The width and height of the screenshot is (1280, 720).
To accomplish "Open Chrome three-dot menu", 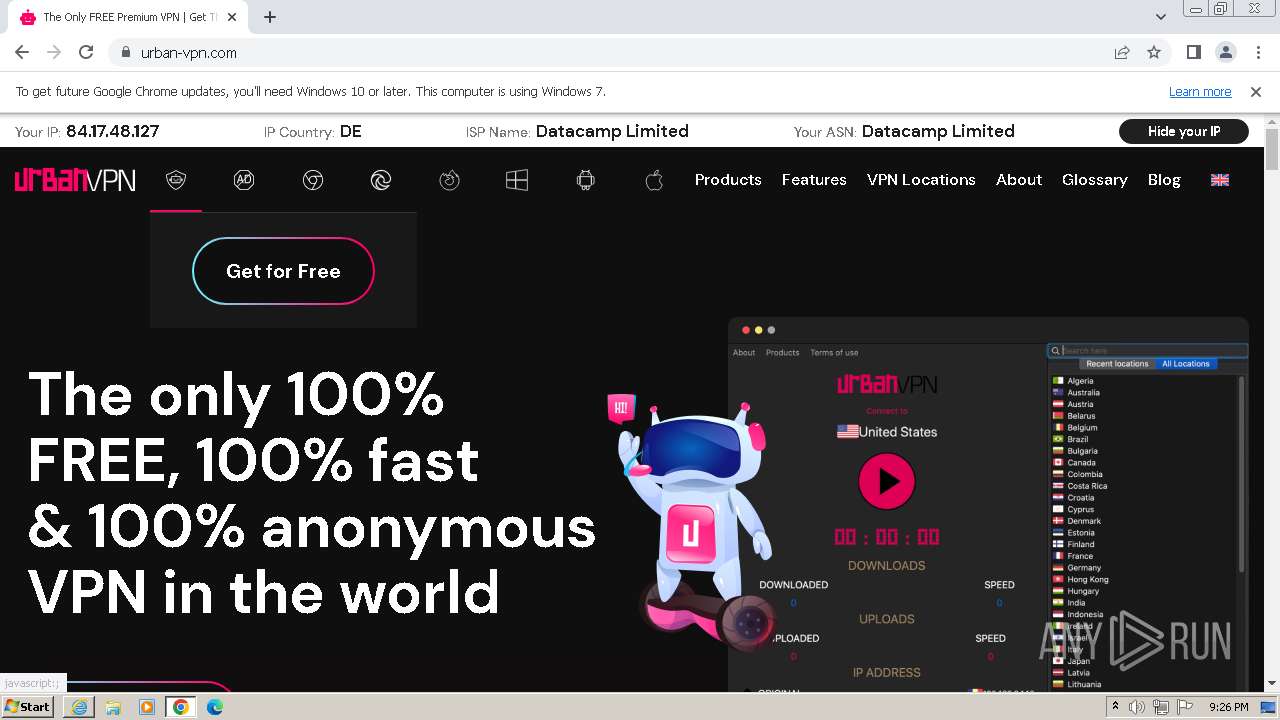I will coord(1258,53).
